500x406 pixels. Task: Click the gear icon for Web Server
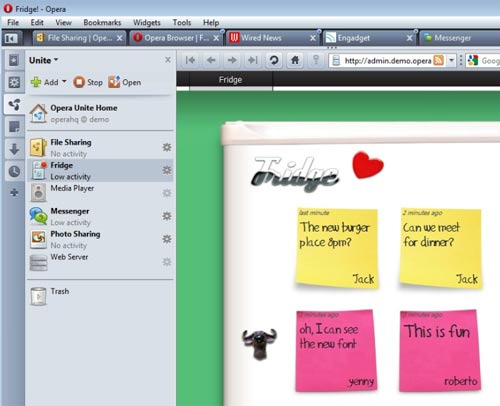tap(167, 262)
